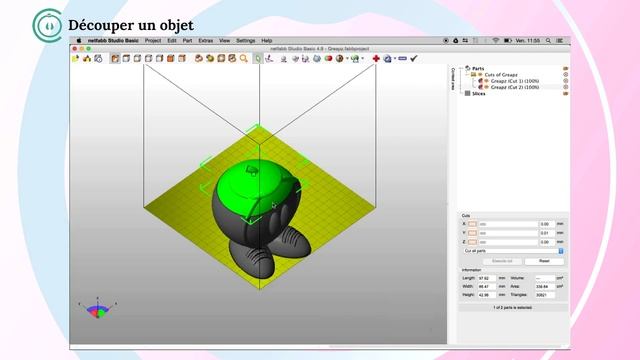Click the open project folder icon
This screenshot has height=360, width=640.
[76, 59]
